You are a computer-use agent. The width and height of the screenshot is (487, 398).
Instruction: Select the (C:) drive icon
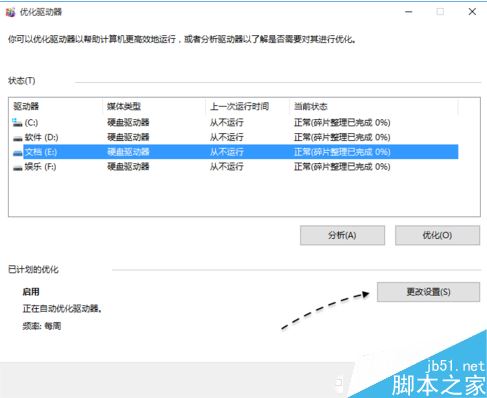(17, 123)
